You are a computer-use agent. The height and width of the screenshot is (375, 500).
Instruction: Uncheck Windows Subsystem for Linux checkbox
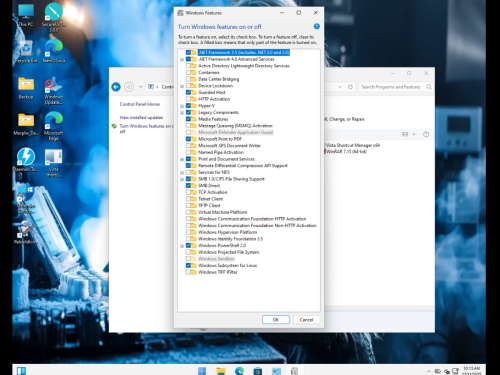tap(188, 265)
